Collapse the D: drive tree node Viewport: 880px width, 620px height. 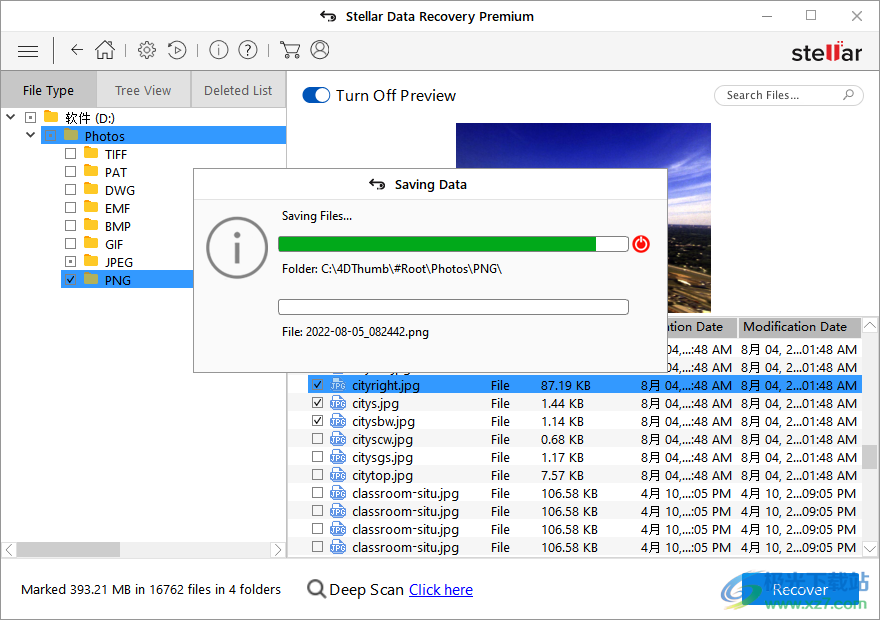pos(11,117)
